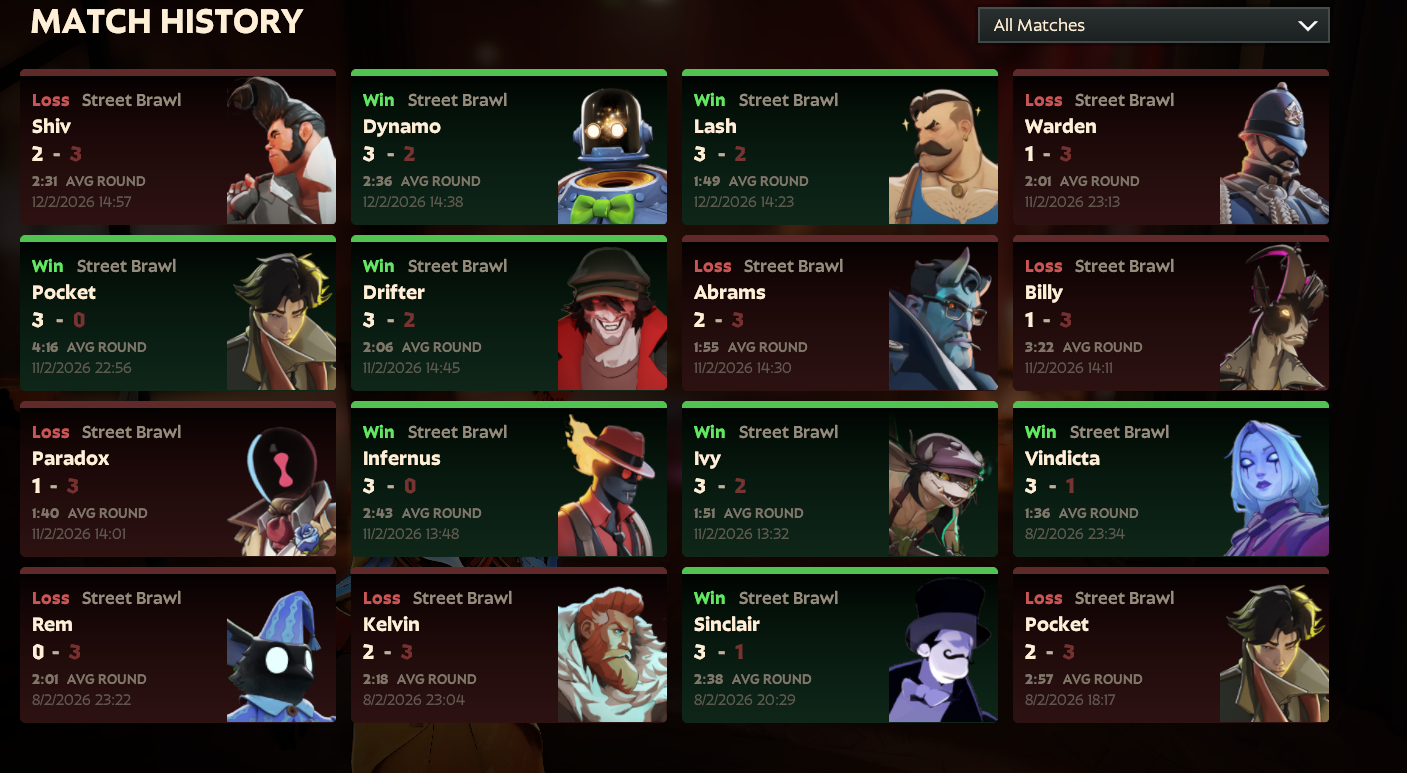The height and width of the screenshot is (773, 1407).
Task: Click Dynamo hero portrait
Action: click(612, 150)
